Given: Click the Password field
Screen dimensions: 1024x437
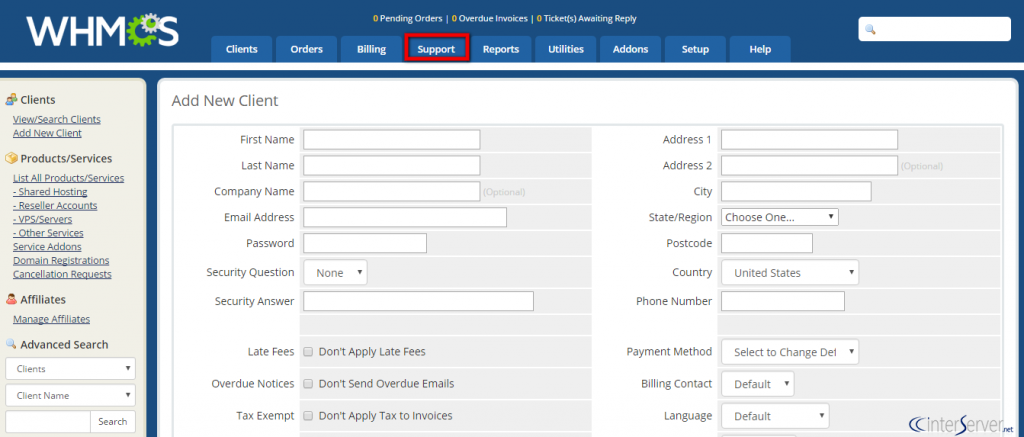Looking at the screenshot, I should (365, 243).
